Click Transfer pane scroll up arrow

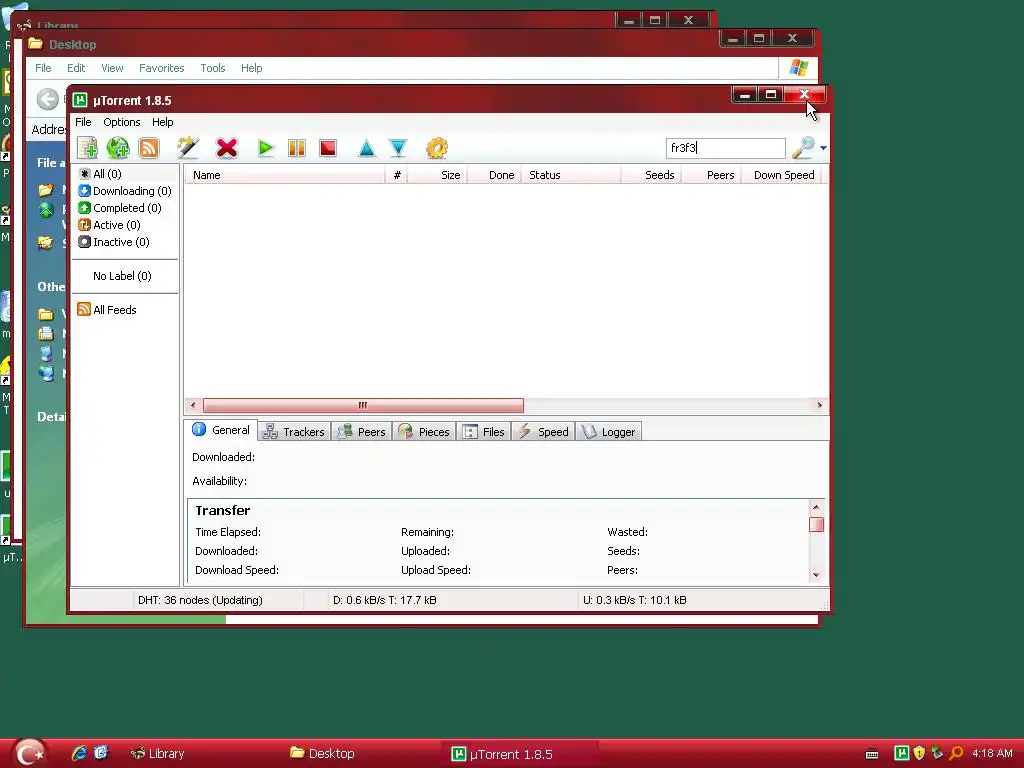click(x=816, y=507)
